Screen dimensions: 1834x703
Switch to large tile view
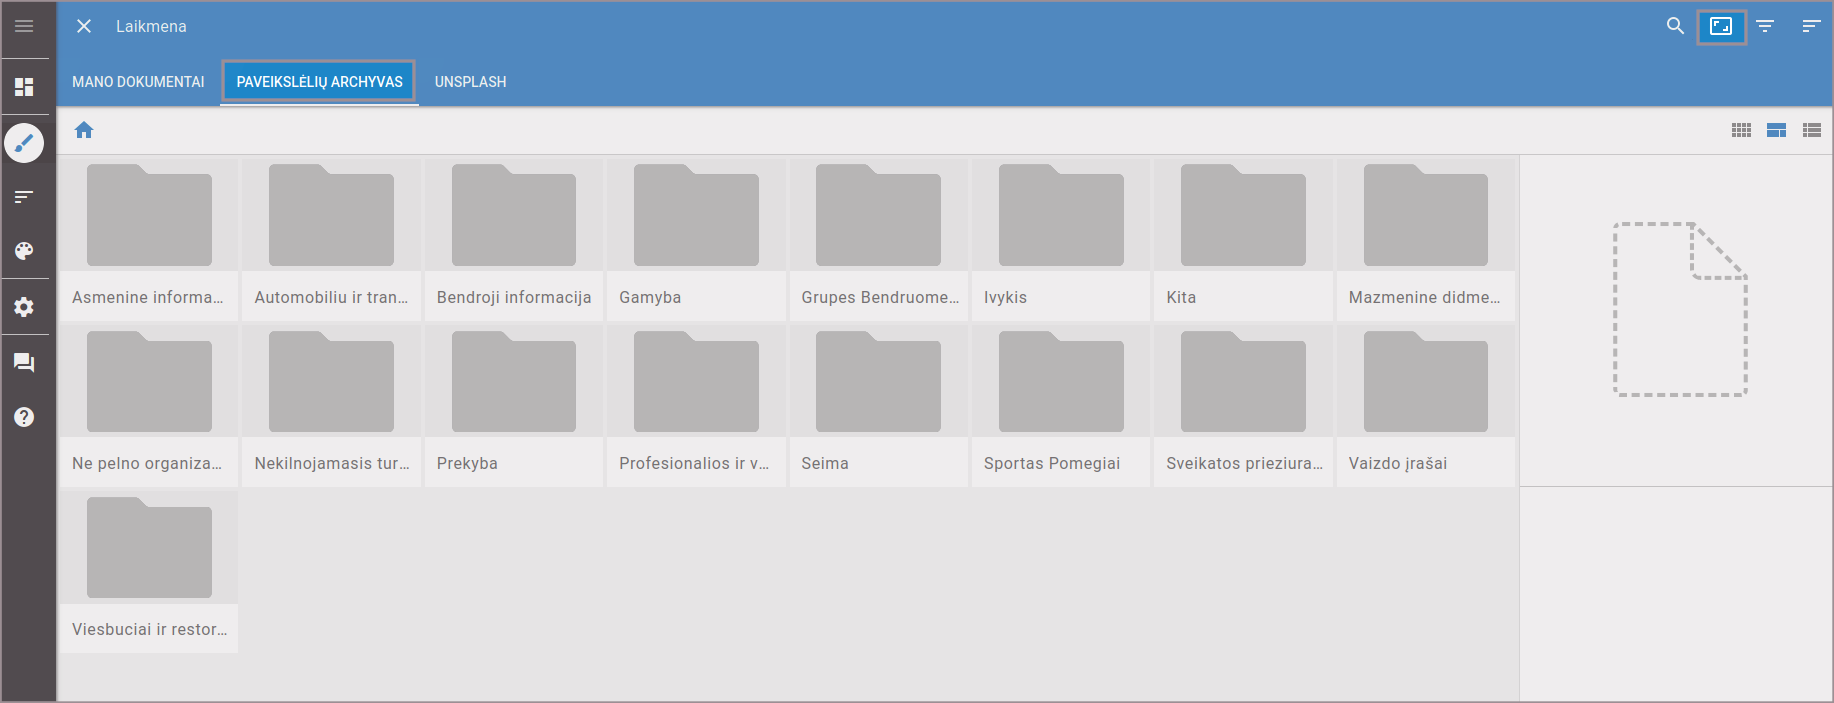[x=1776, y=130]
